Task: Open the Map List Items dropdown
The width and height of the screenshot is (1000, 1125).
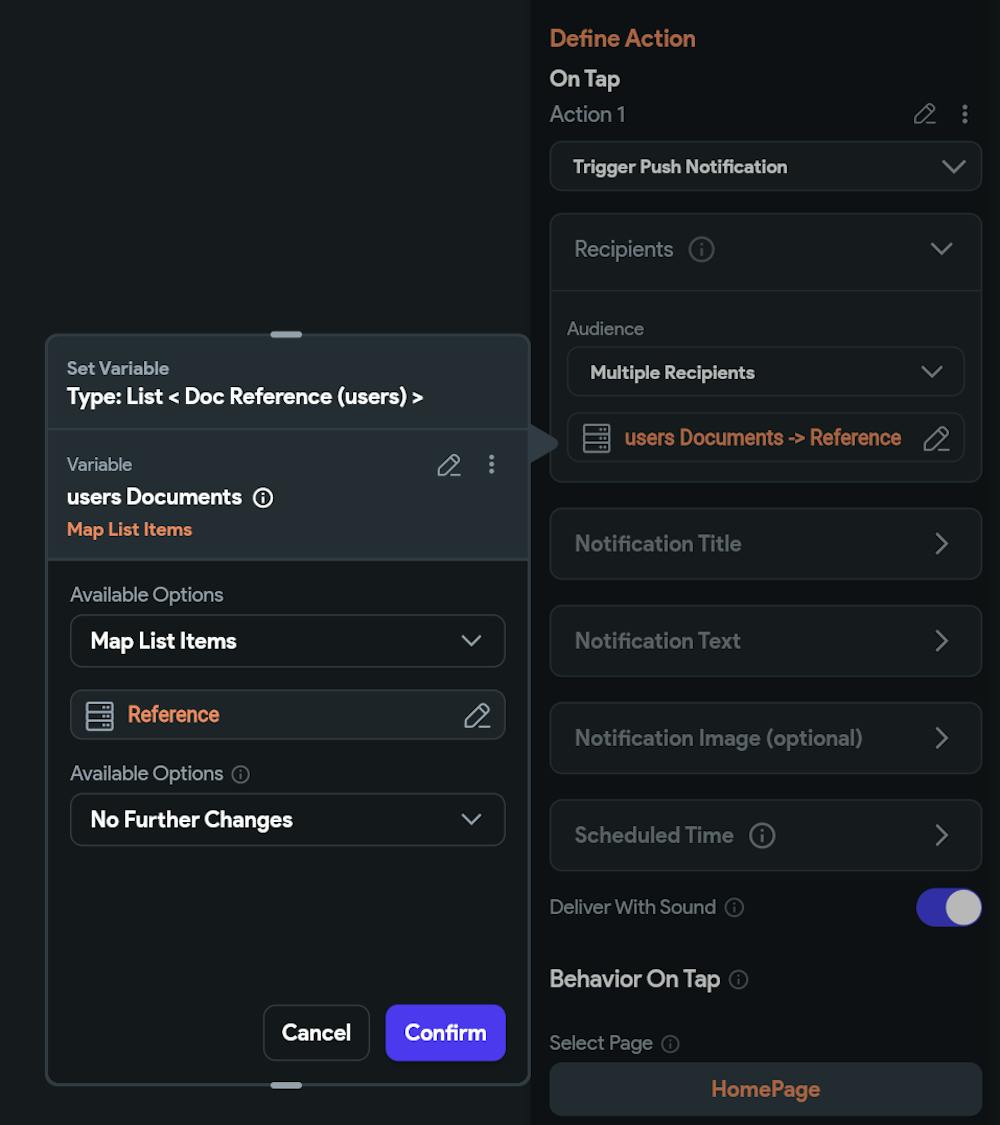Action: [x=287, y=641]
